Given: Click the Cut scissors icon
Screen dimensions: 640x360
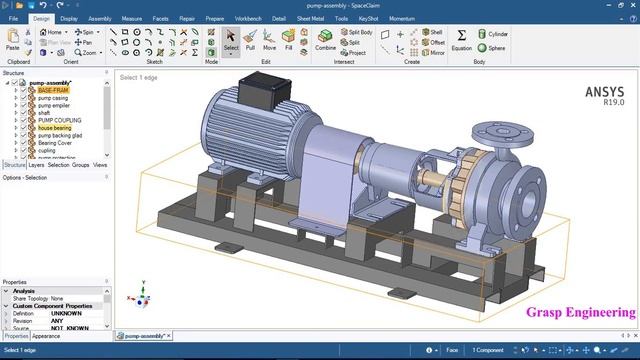Looking at the screenshot, I should coord(28,32).
